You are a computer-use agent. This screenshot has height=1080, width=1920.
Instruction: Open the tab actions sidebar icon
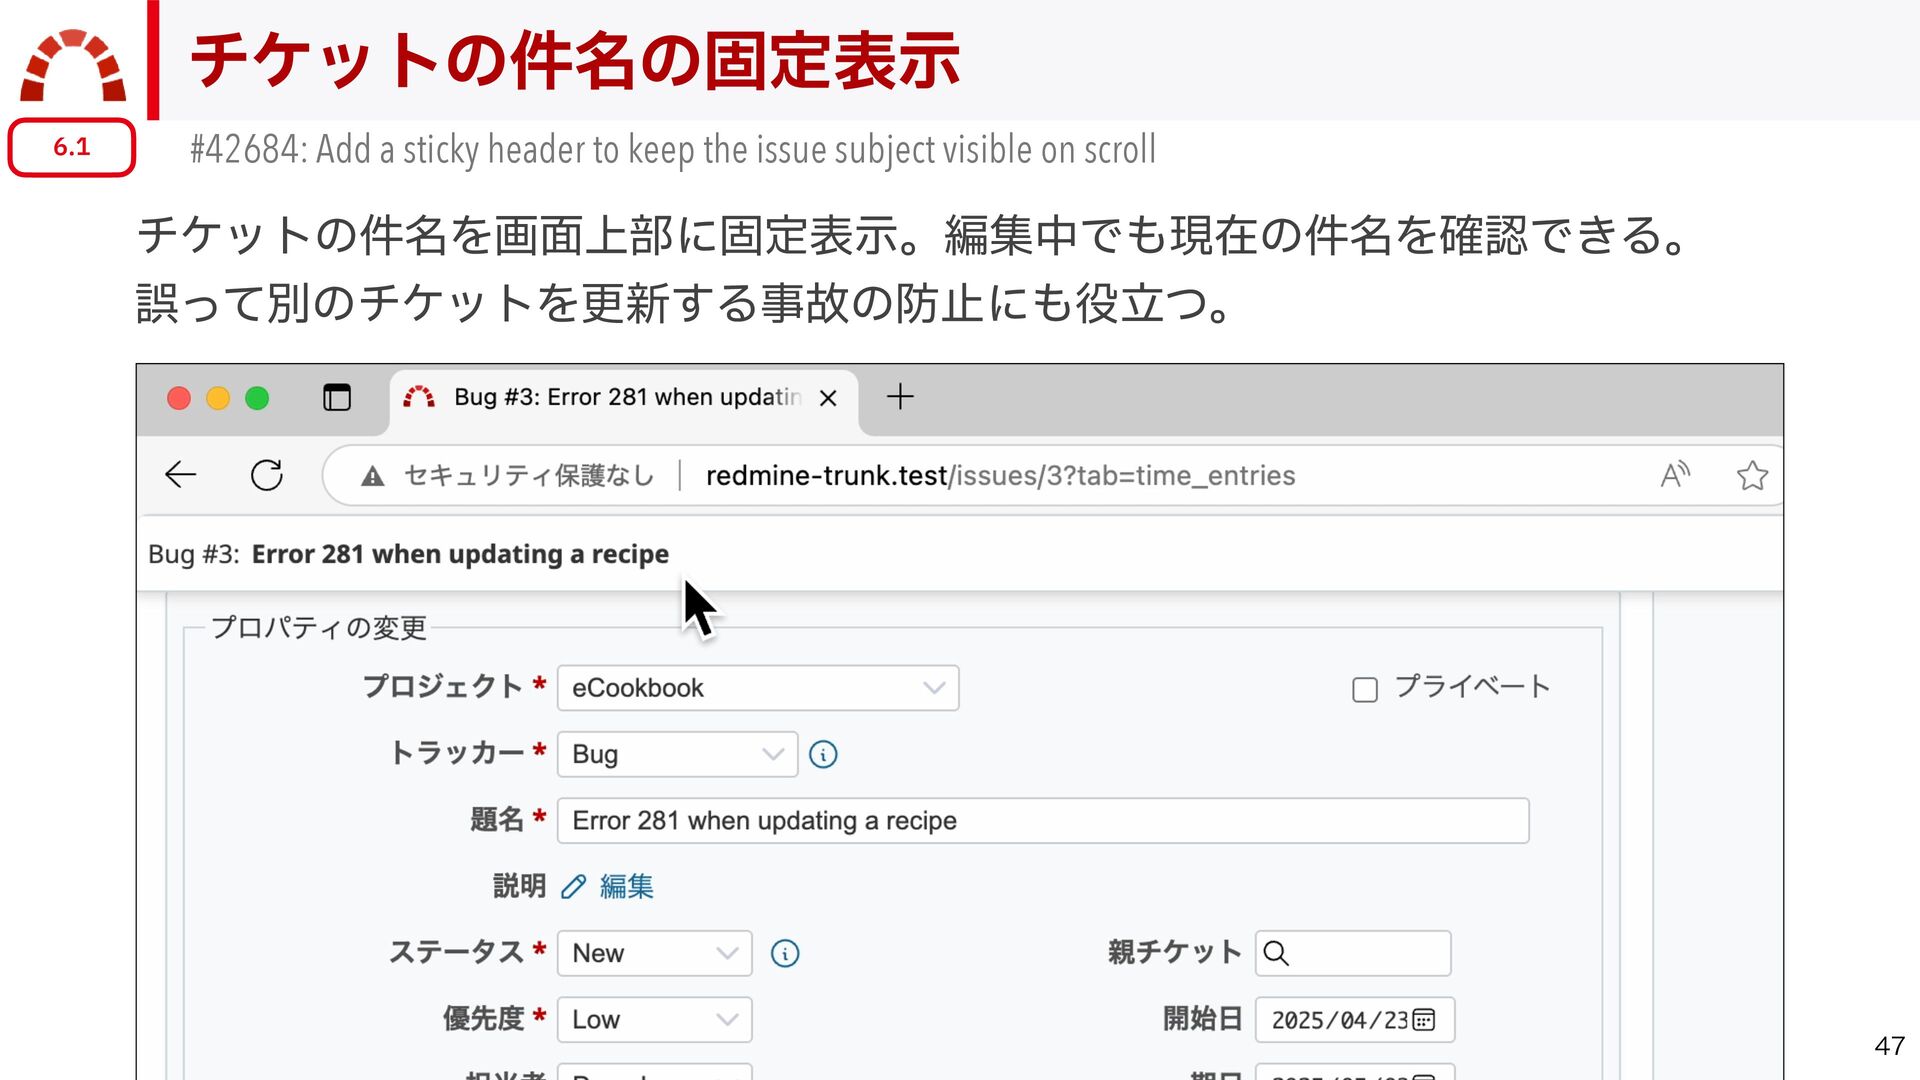(x=337, y=398)
